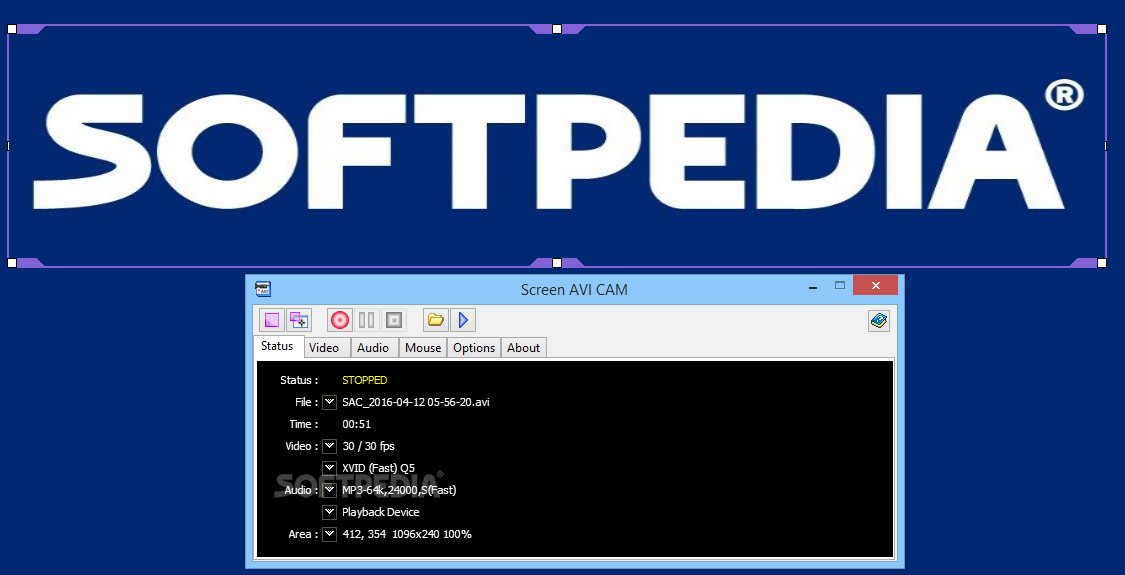This screenshot has height=575, width=1125.
Task: Click the Screen AVI CAM title bar icon
Action: pyautogui.click(x=263, y=289)
